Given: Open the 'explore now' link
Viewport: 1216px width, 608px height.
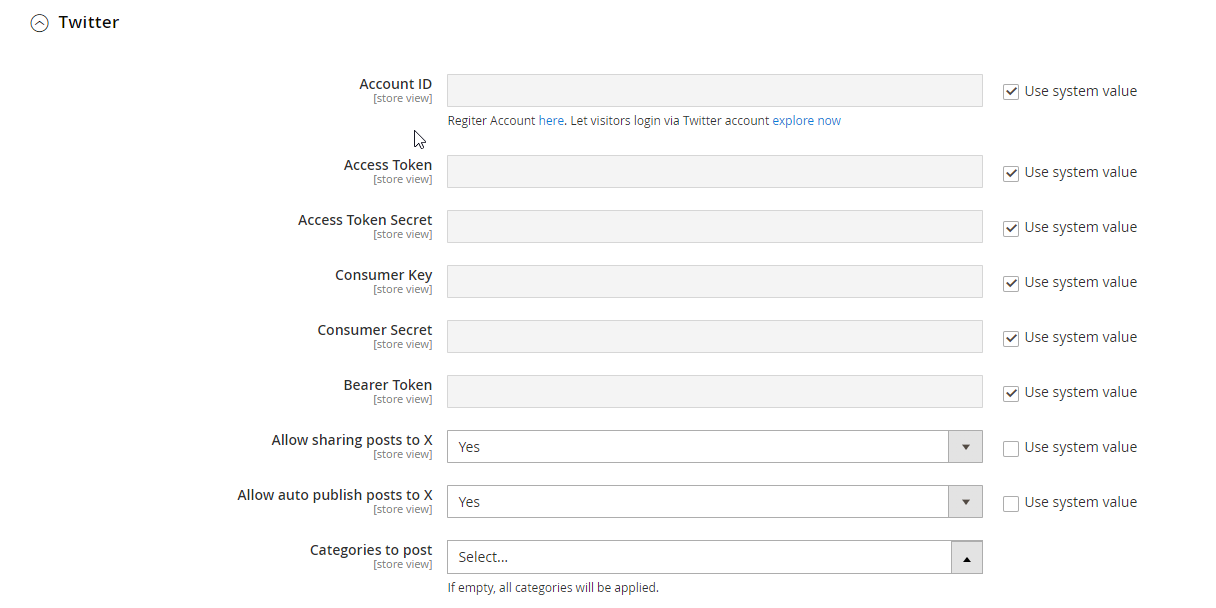Looking at the screenshot, I should (x=806, y=121).
